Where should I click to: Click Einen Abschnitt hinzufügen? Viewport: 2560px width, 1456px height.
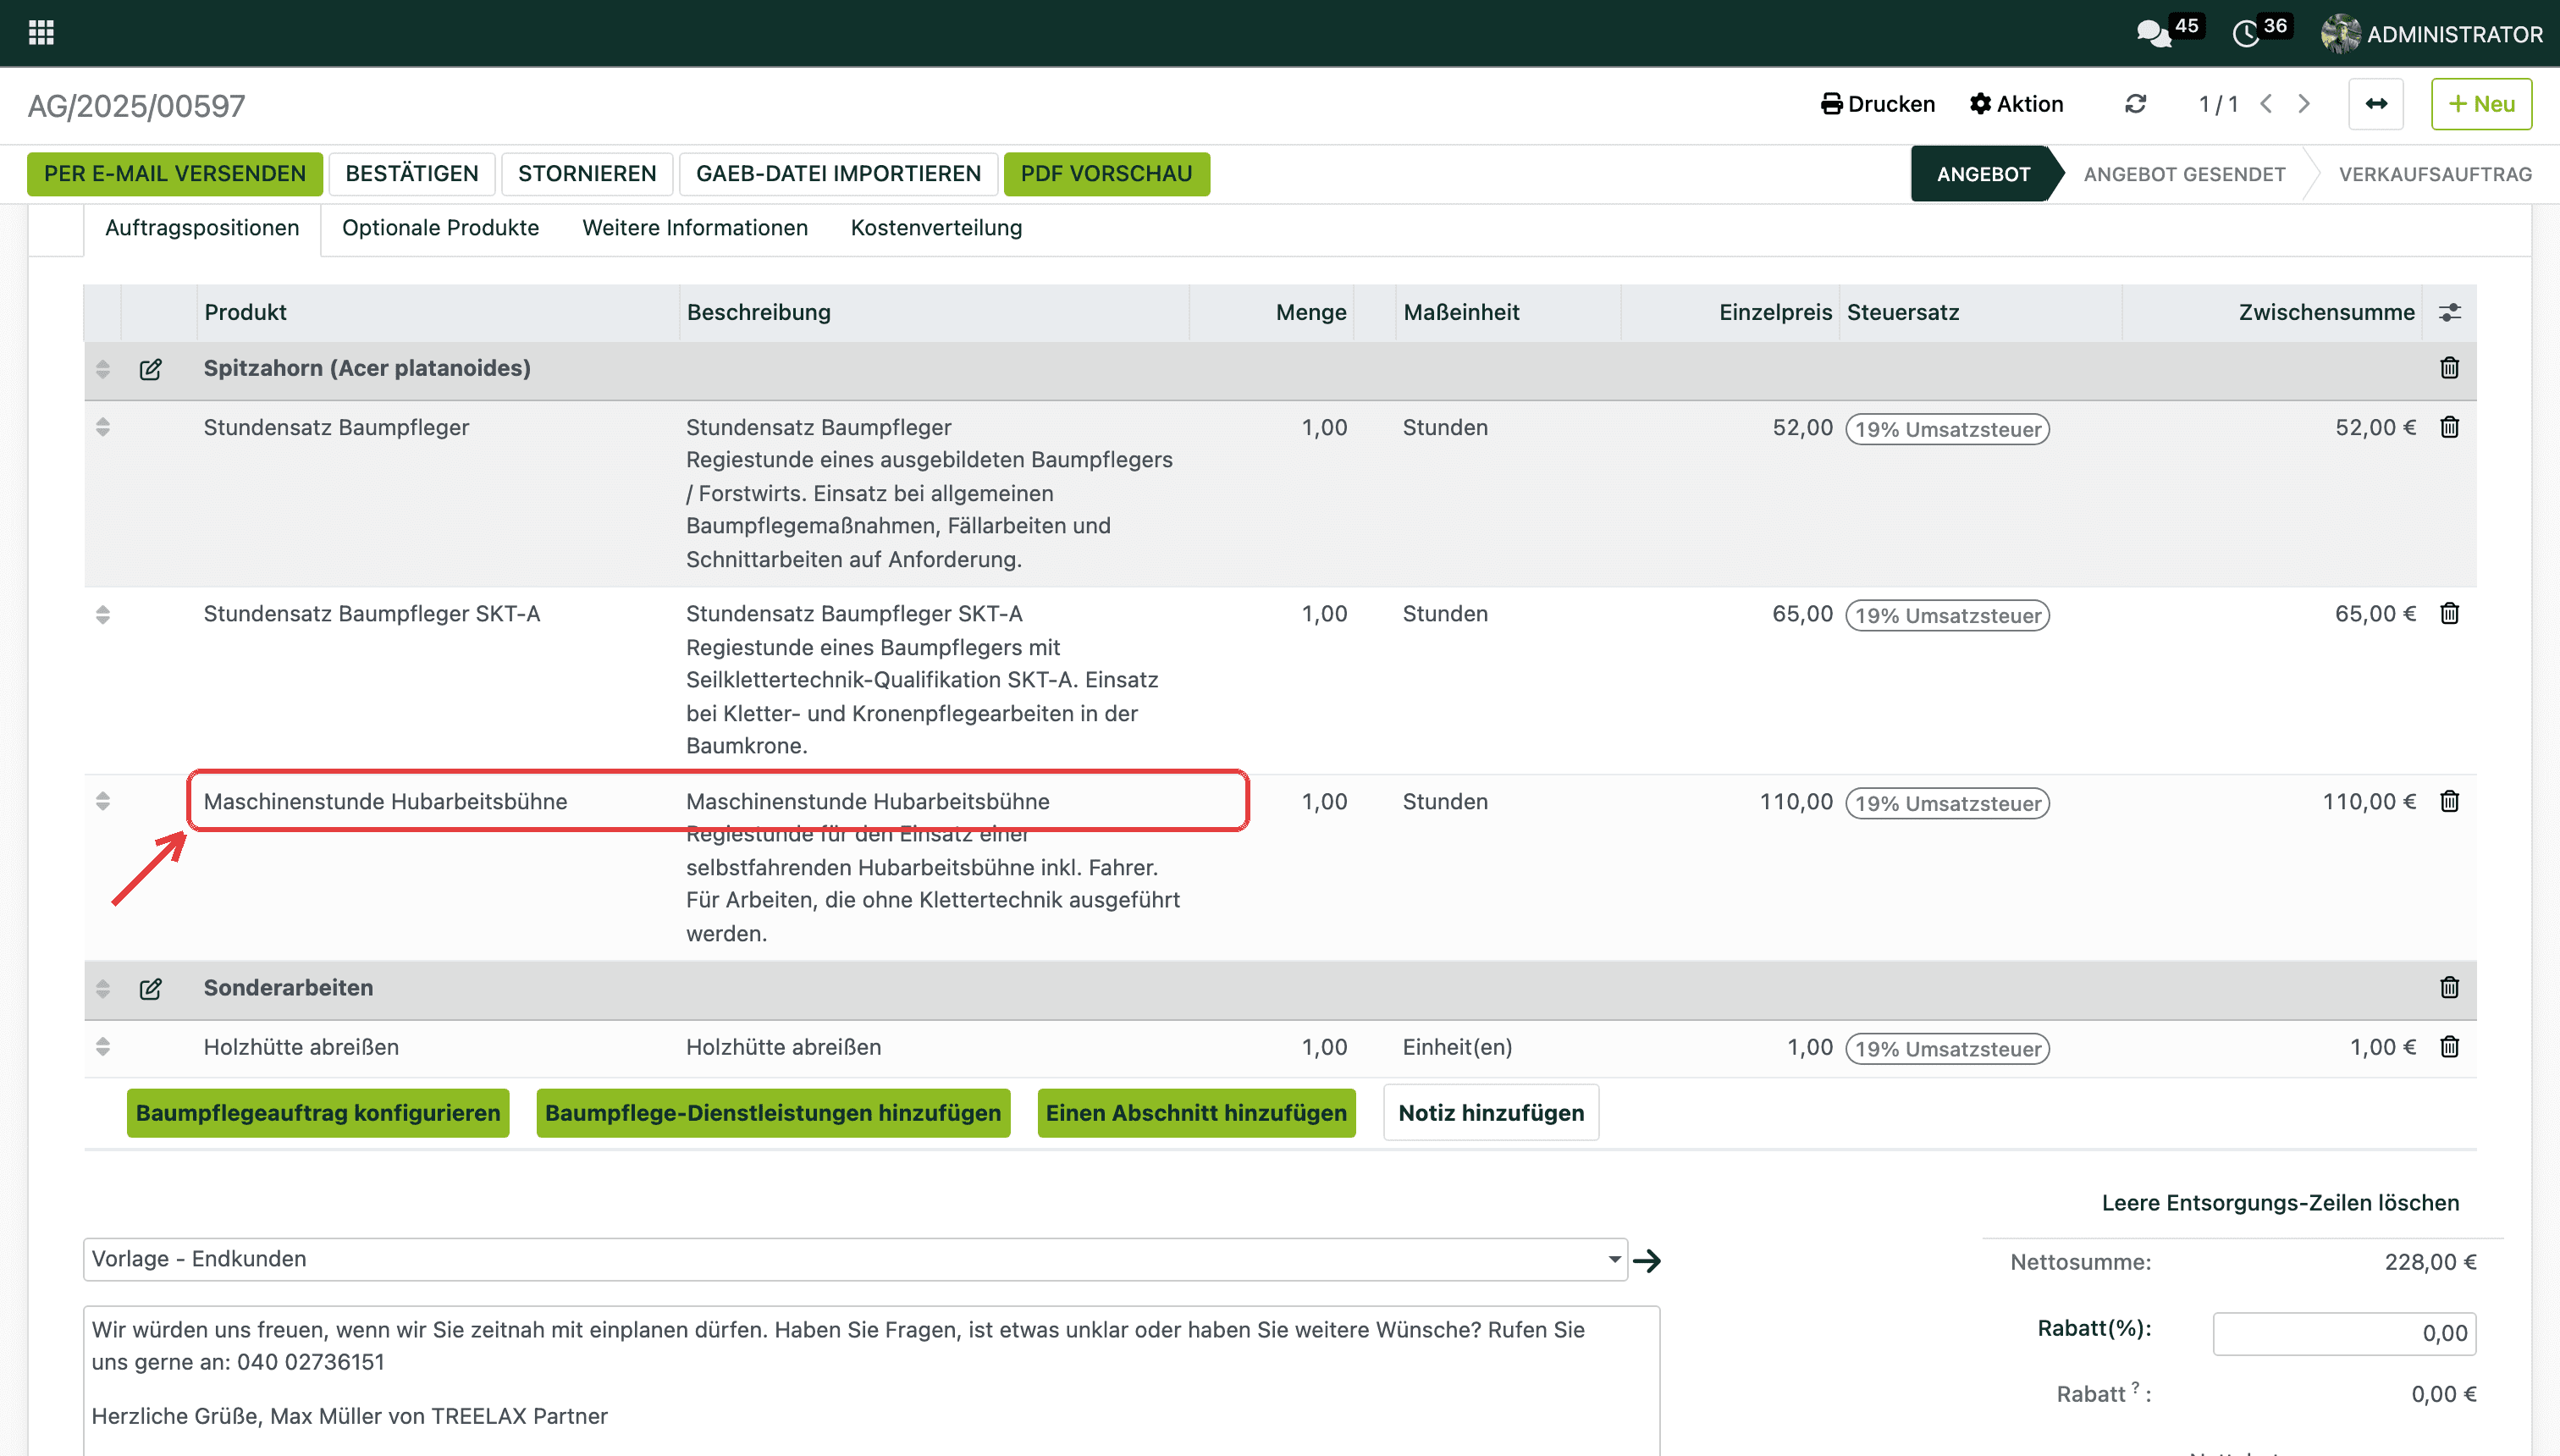[1196, 1113]
